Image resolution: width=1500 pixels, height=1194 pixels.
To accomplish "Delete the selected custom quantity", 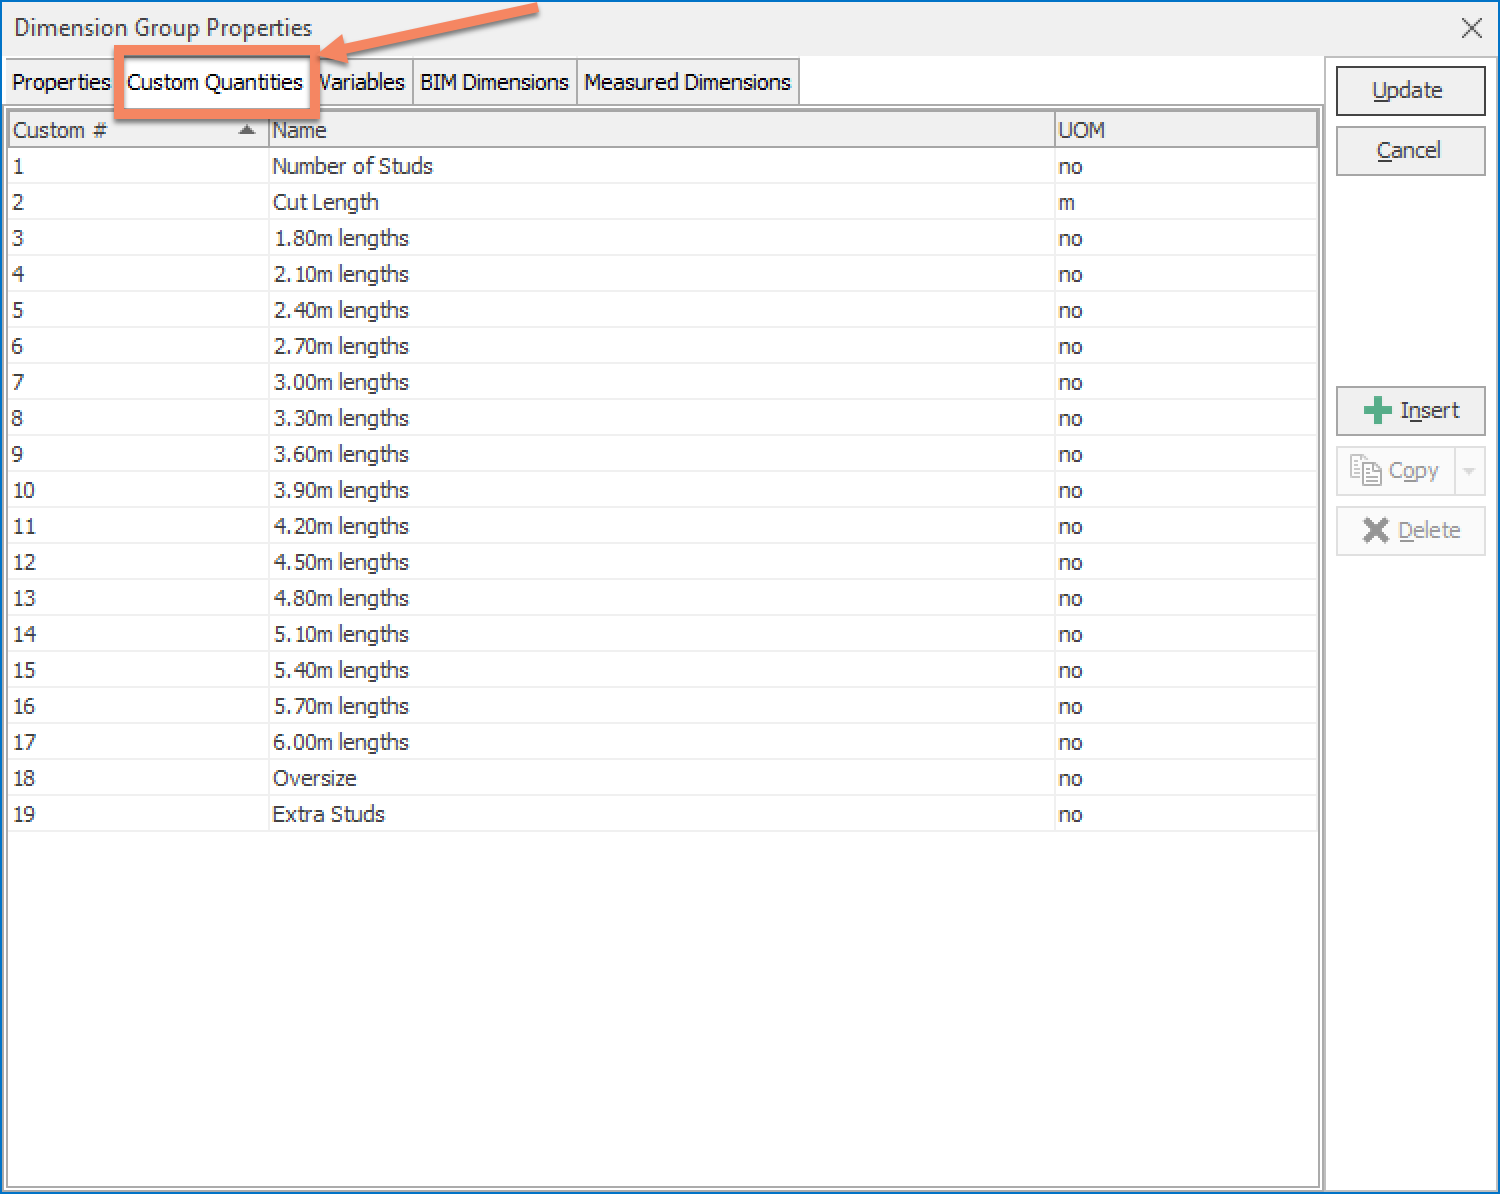I will click(x=1410, y=531).
